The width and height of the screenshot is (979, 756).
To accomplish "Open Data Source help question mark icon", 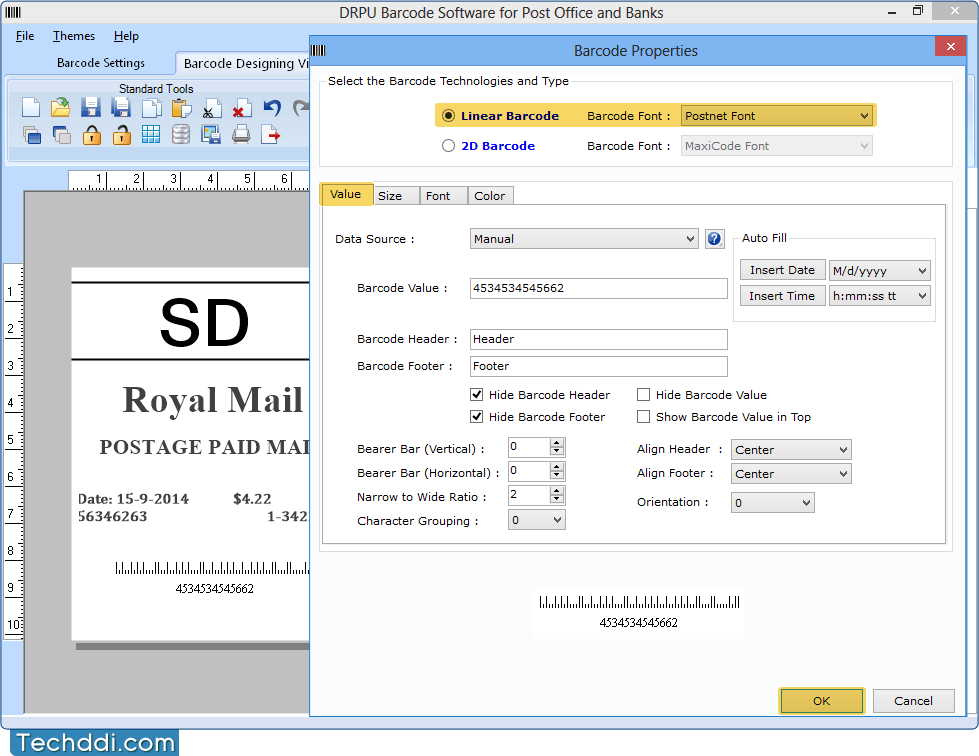I will pyautogui.click(x=714, y=238).
